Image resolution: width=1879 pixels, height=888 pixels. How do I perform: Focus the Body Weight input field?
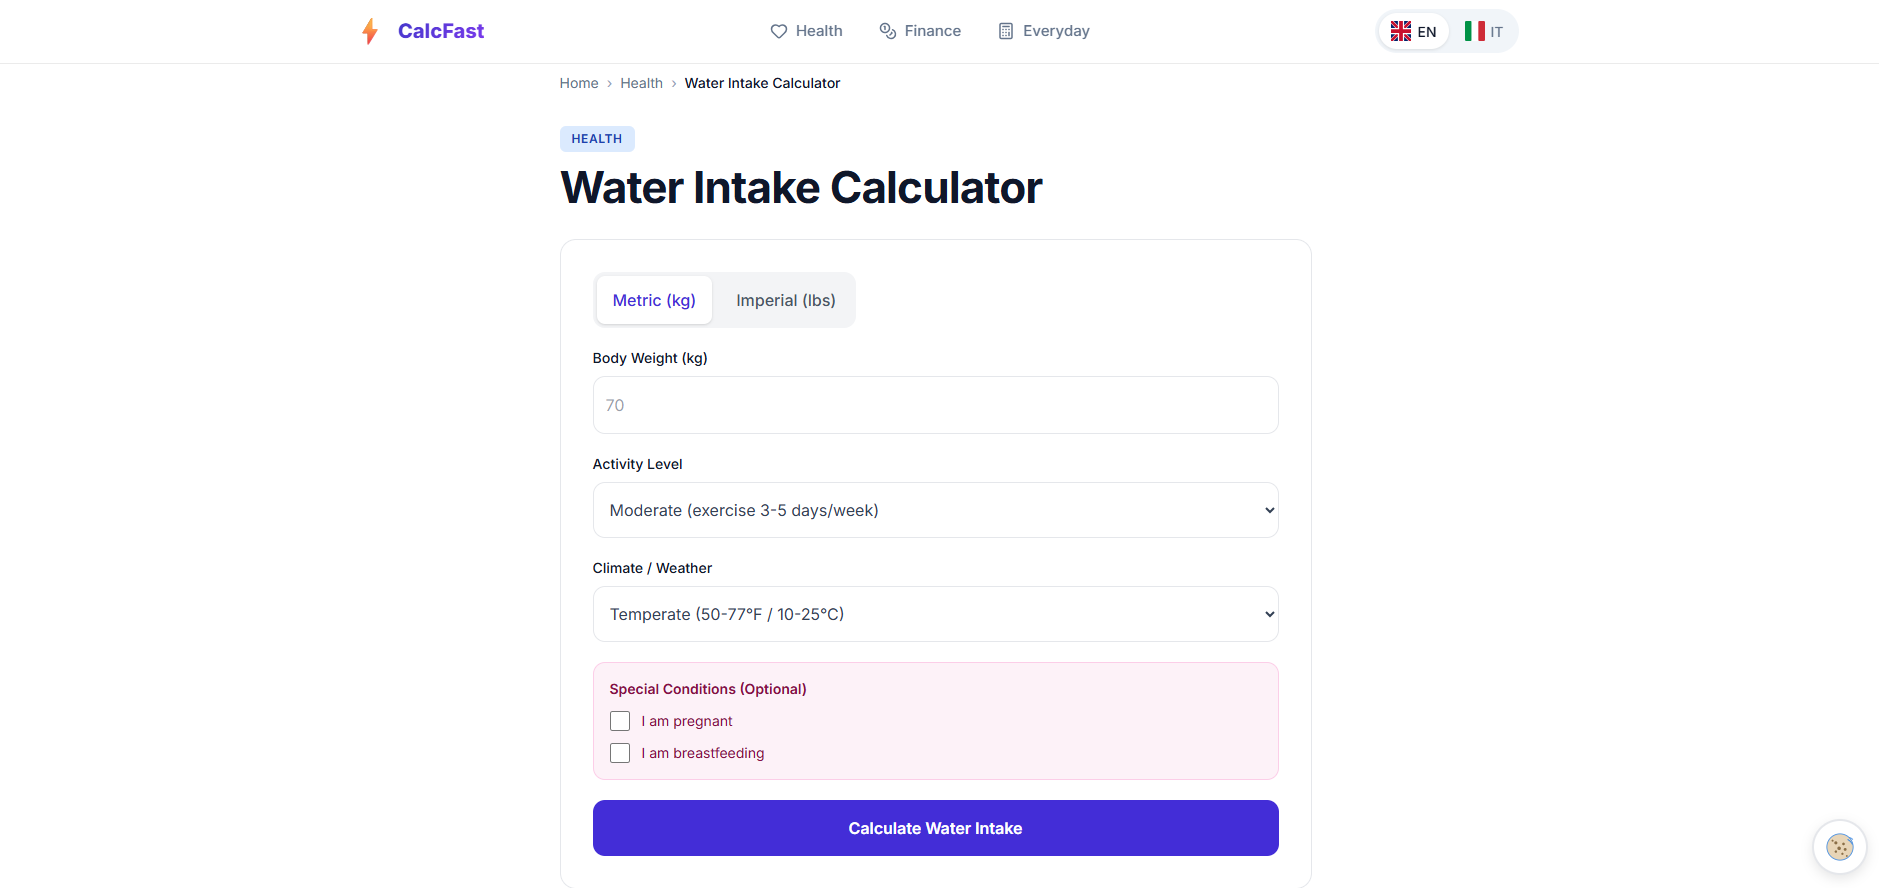(x=935, y=405)
